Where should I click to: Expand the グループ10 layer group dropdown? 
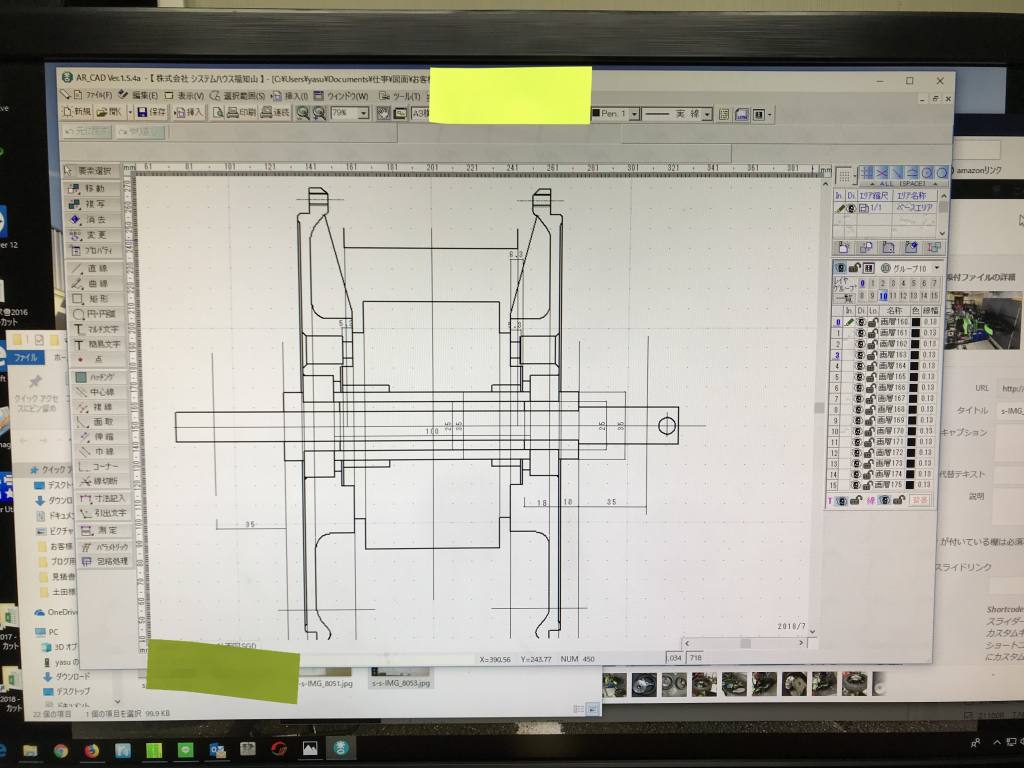937,268
